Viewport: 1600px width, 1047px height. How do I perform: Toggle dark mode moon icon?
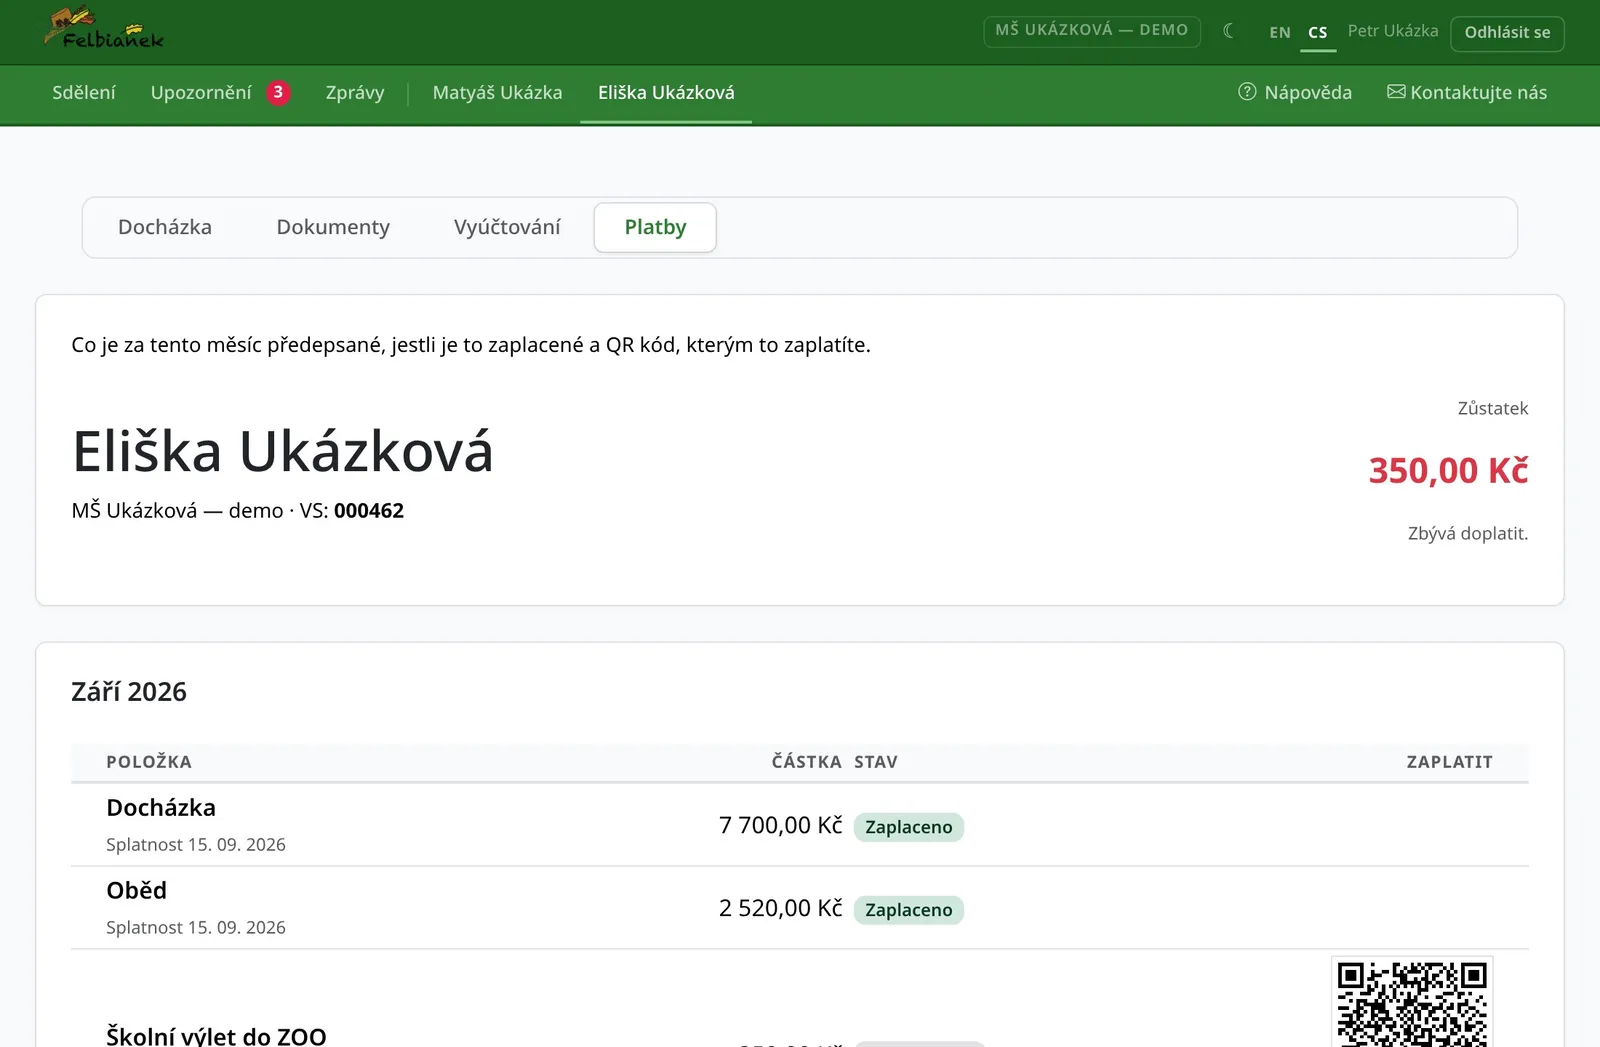point(1229,31)
